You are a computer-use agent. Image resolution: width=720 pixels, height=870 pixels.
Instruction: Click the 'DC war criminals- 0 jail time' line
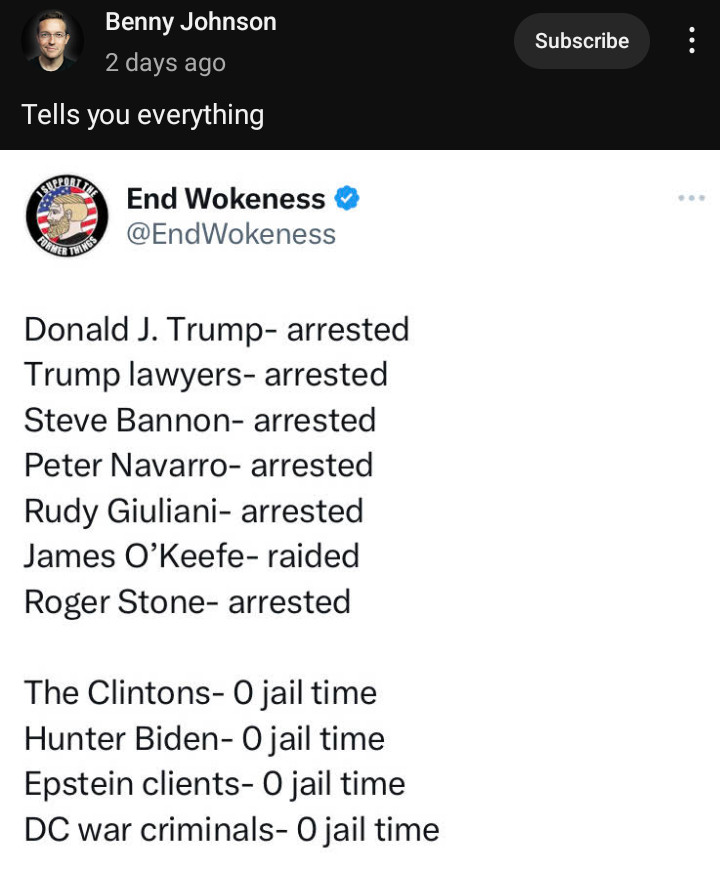pos(231,829)
